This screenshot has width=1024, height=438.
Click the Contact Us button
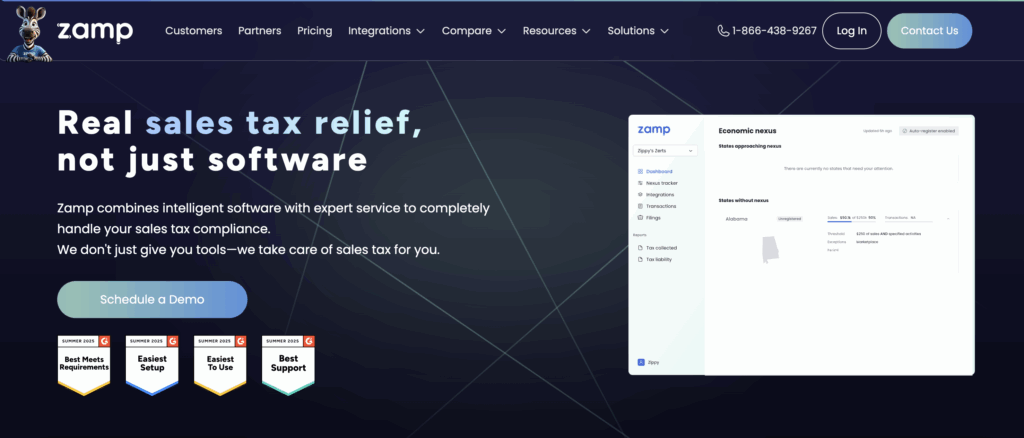(x=929, y=31)
